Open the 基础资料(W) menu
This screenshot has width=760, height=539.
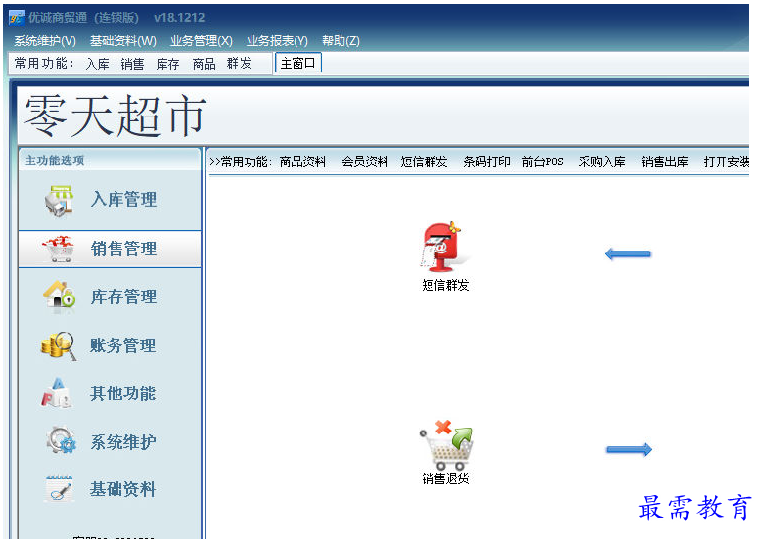(x=123, y=41)
